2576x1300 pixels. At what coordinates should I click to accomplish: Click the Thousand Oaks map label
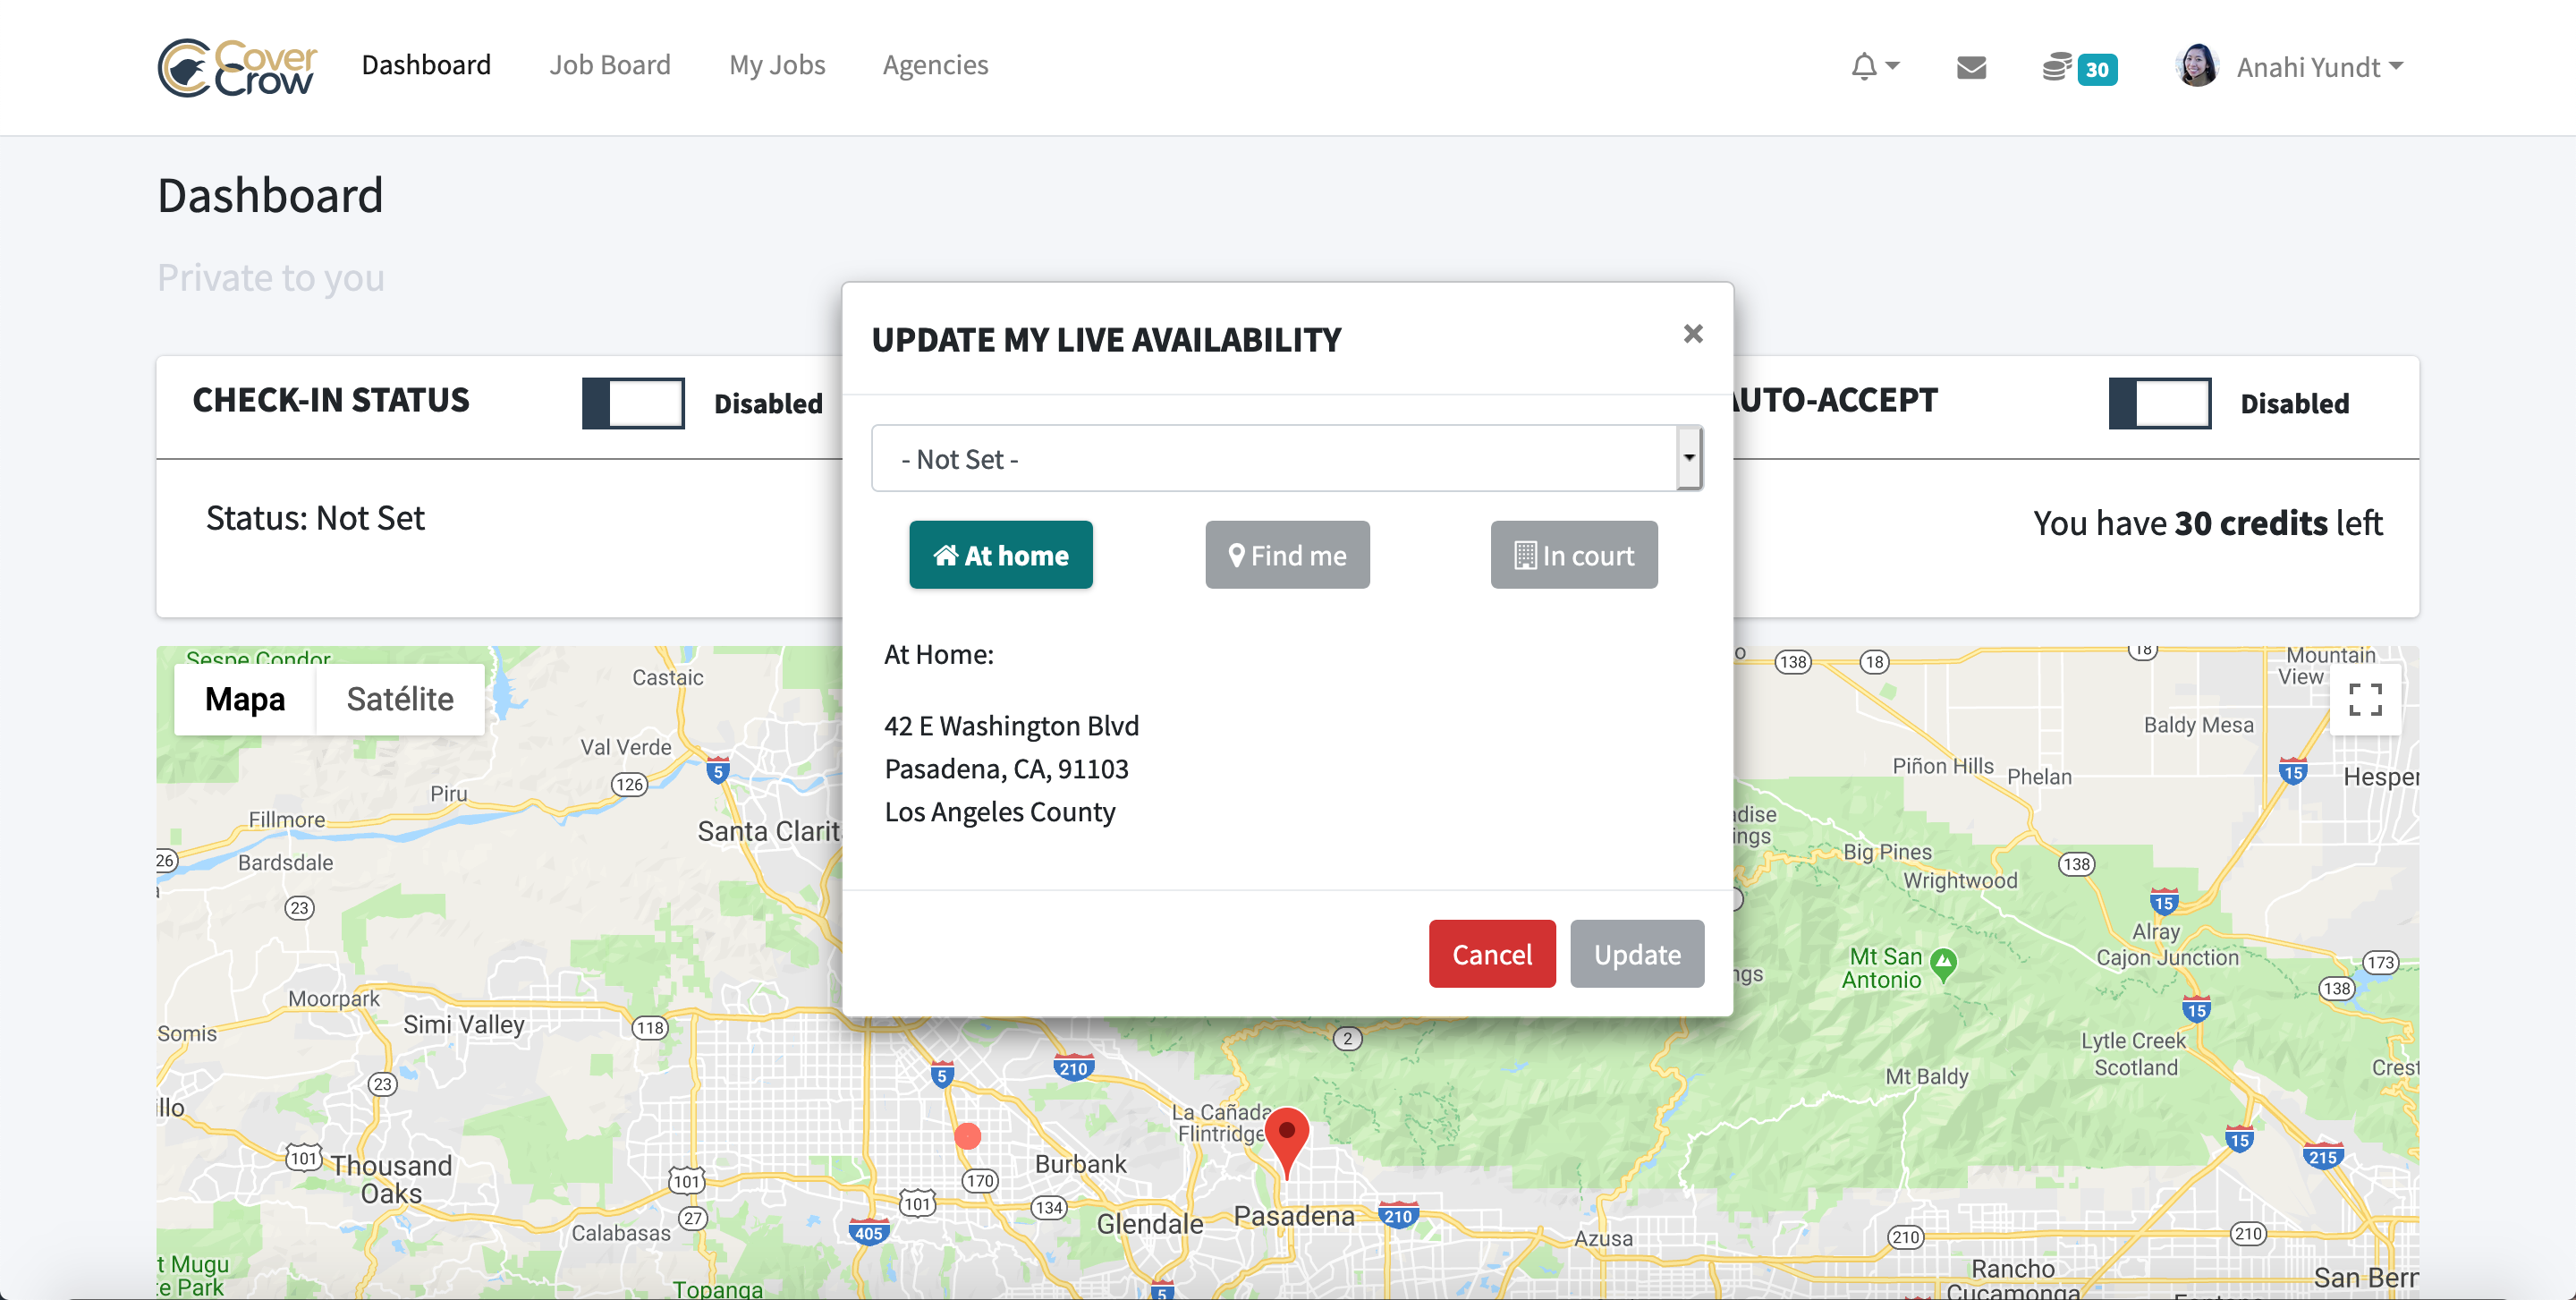[392, 1179]
